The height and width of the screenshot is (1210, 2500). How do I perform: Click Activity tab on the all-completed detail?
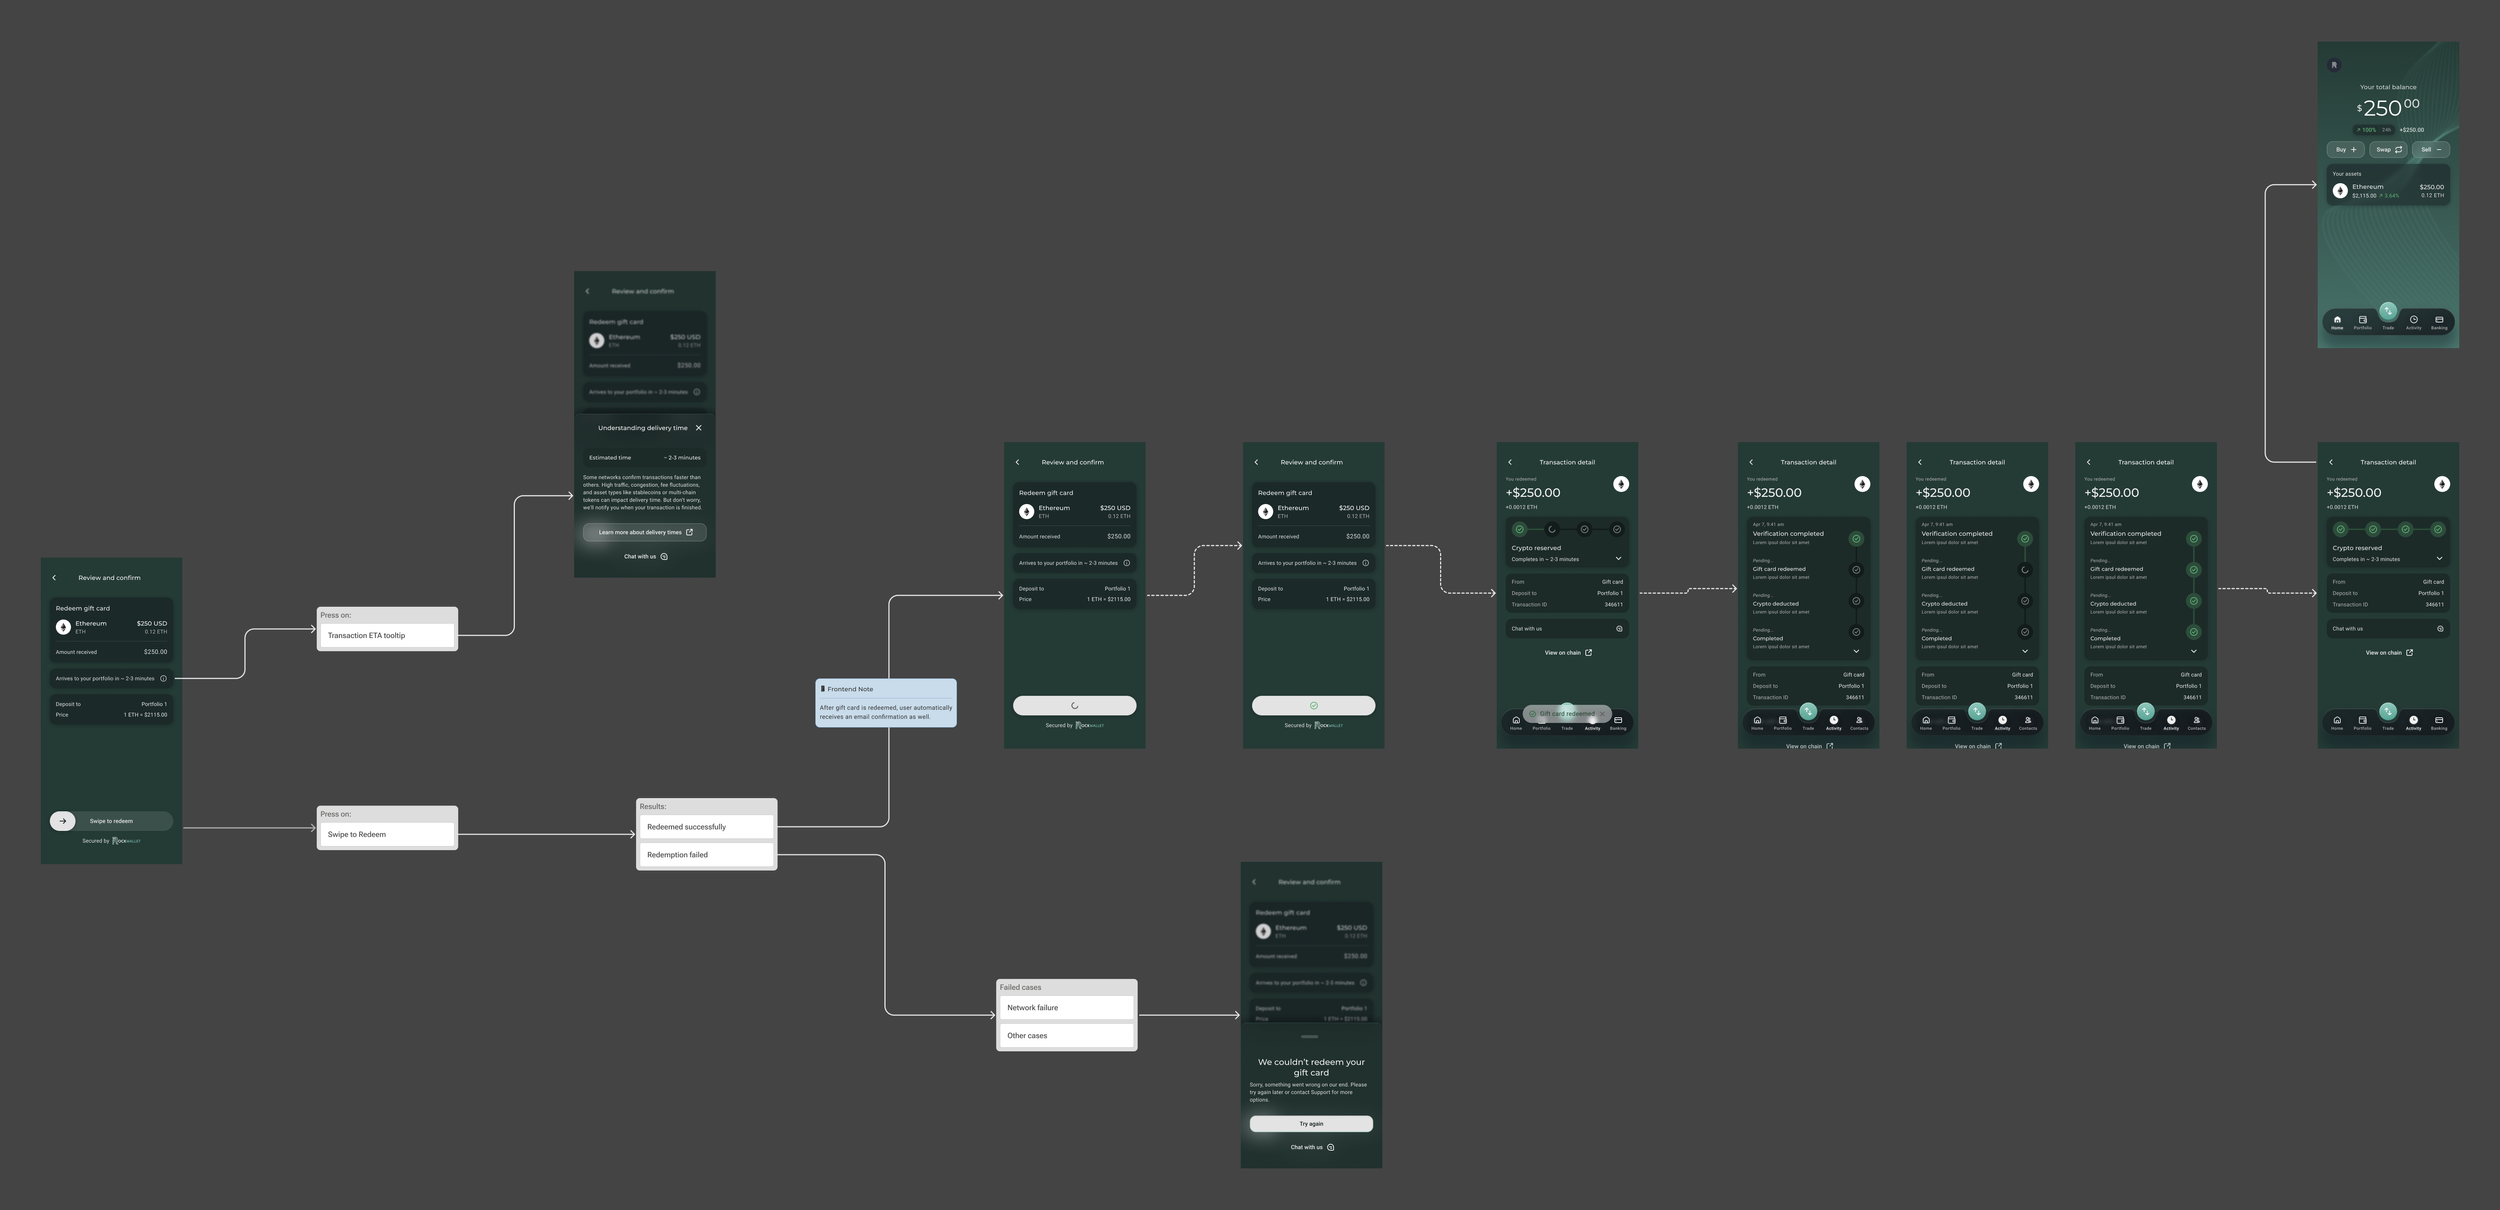tap(2414, 723)
